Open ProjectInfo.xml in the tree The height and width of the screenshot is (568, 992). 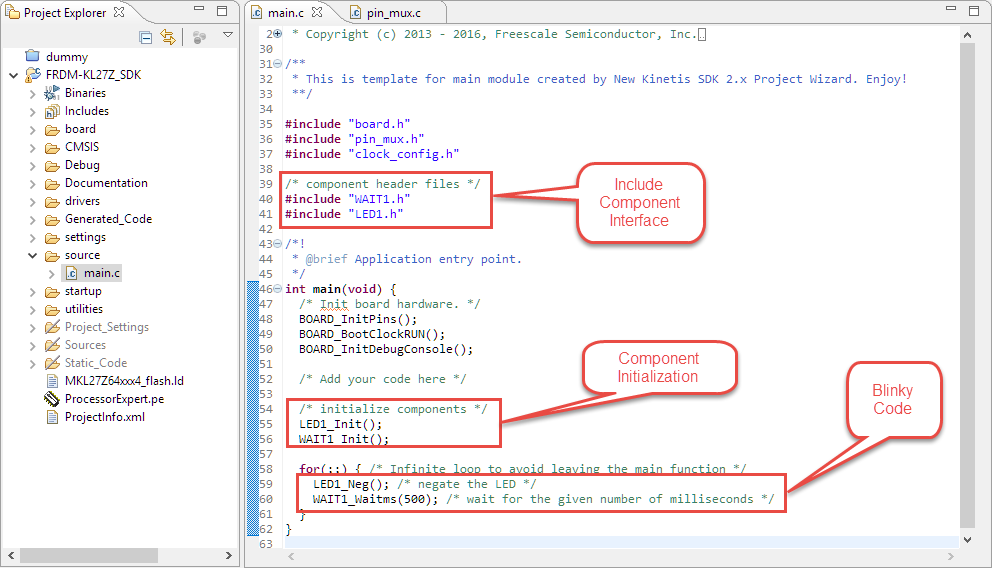104,417
